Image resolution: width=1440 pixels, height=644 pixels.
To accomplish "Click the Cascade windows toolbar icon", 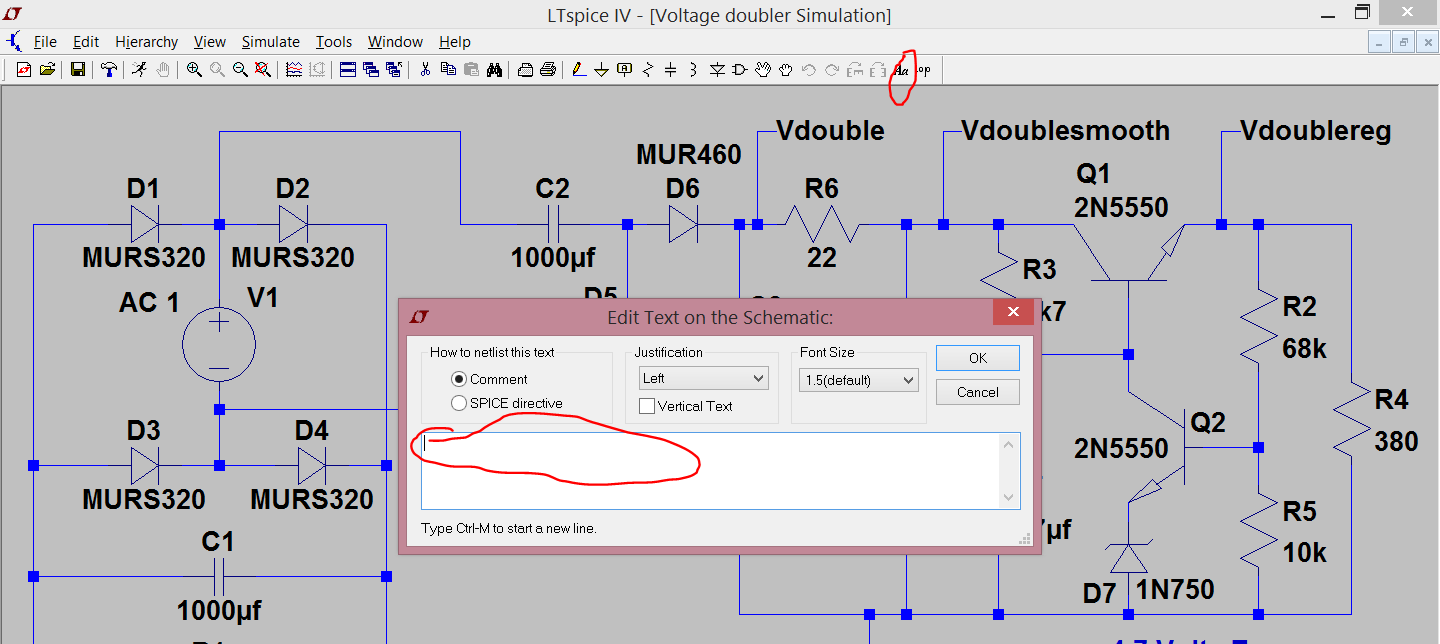I will click(371, 69).
